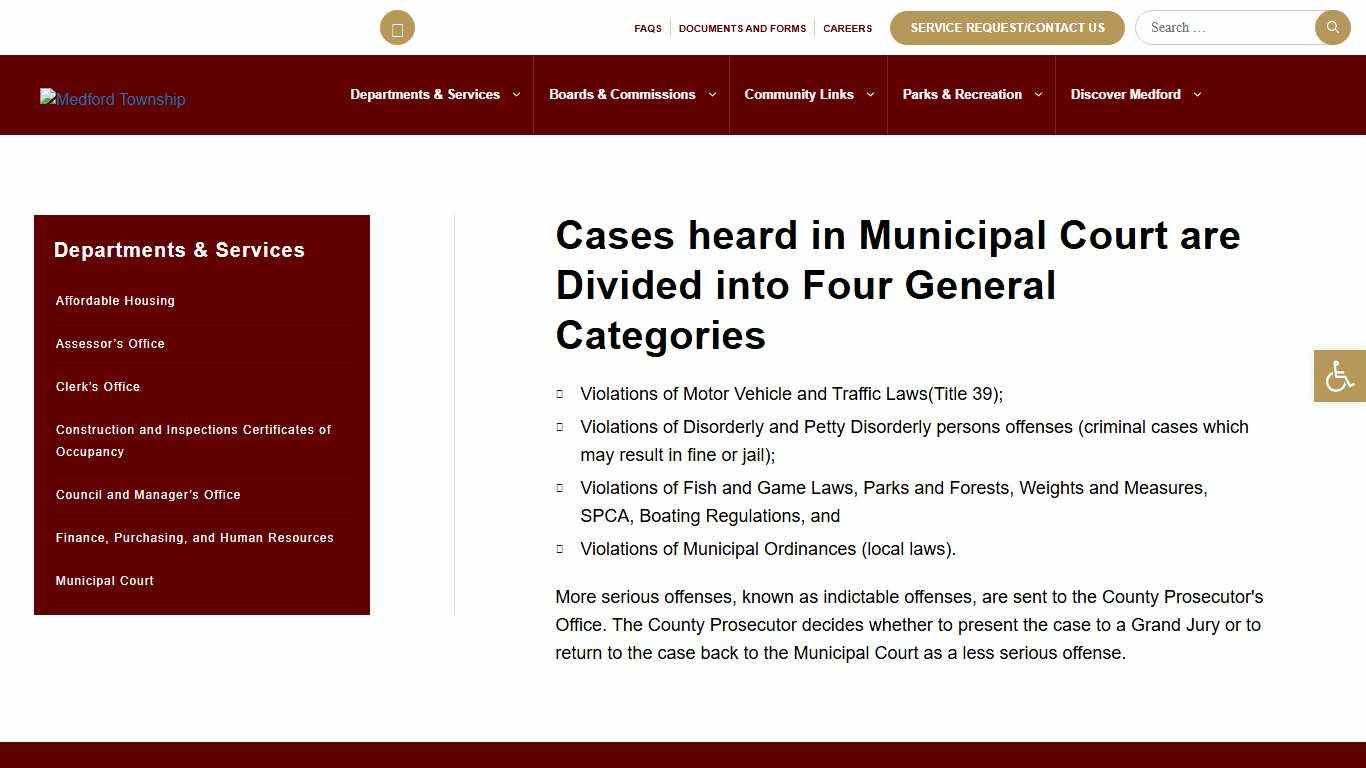Open the Careers page
The height and width of the screenshot is (768, 1366).
(x=847, y=28)
